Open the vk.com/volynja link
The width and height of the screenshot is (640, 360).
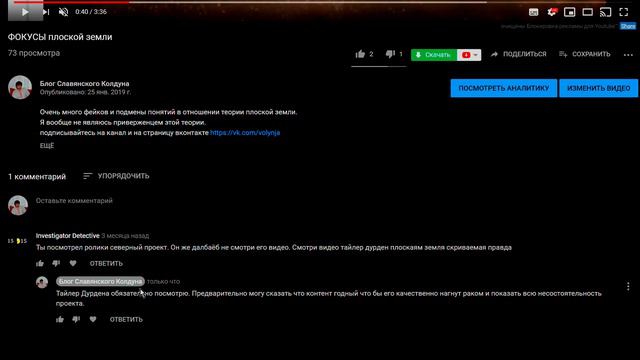[245, 133]
